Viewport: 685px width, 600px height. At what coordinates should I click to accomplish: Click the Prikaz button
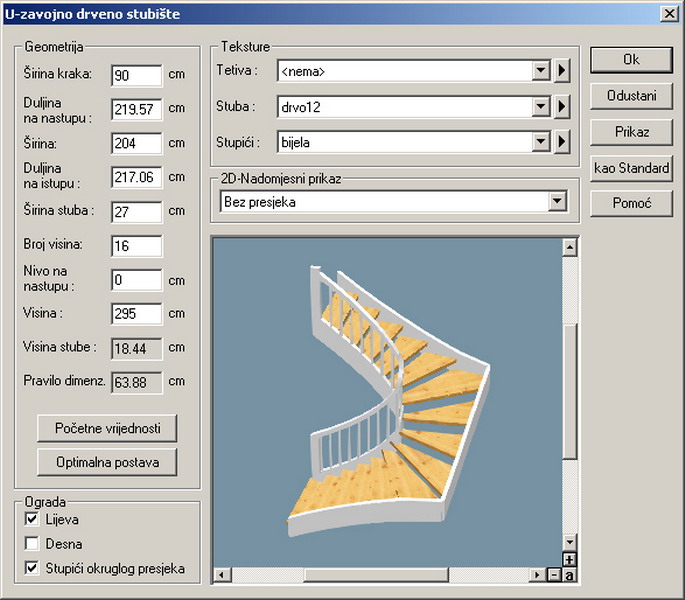coord(631,132)
